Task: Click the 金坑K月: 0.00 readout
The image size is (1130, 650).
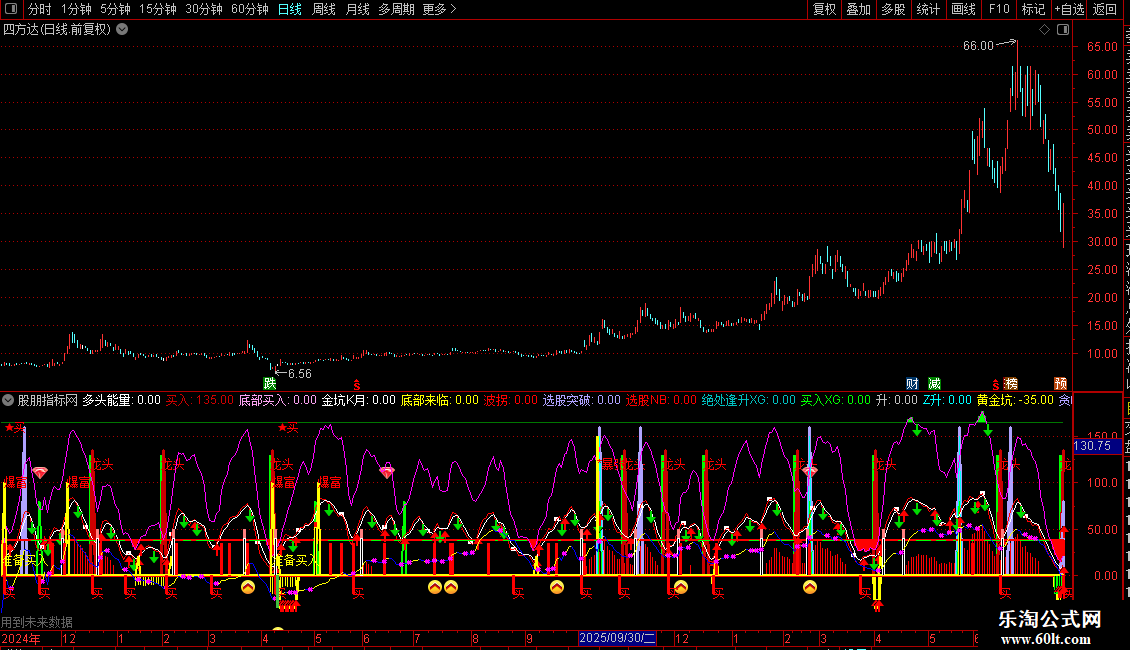Action: click(x=358, y=400)
